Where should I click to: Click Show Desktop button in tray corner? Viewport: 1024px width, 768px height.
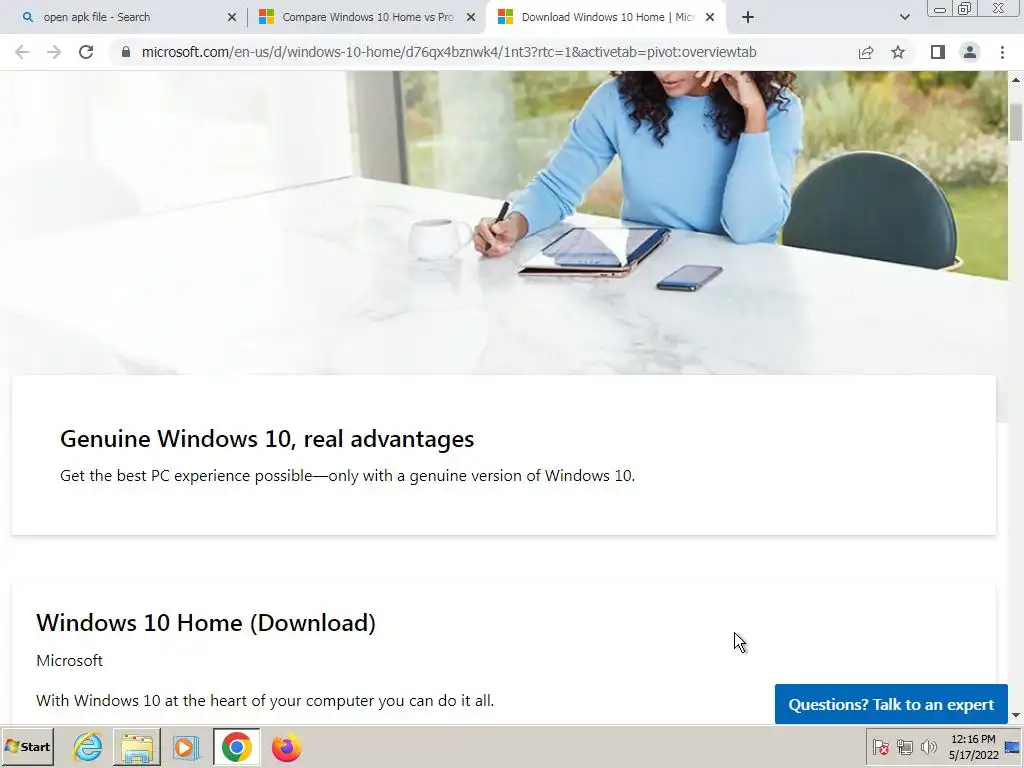(x=1014, y=747)
